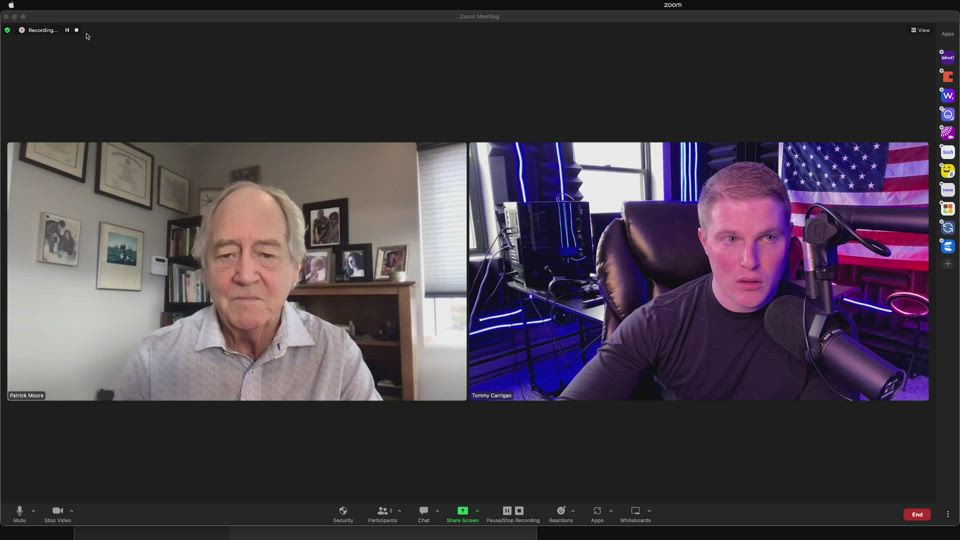Expand audio options arrow next to Mute
The width and height of the screenshot is (960, 540).
[x=33, y=511]
